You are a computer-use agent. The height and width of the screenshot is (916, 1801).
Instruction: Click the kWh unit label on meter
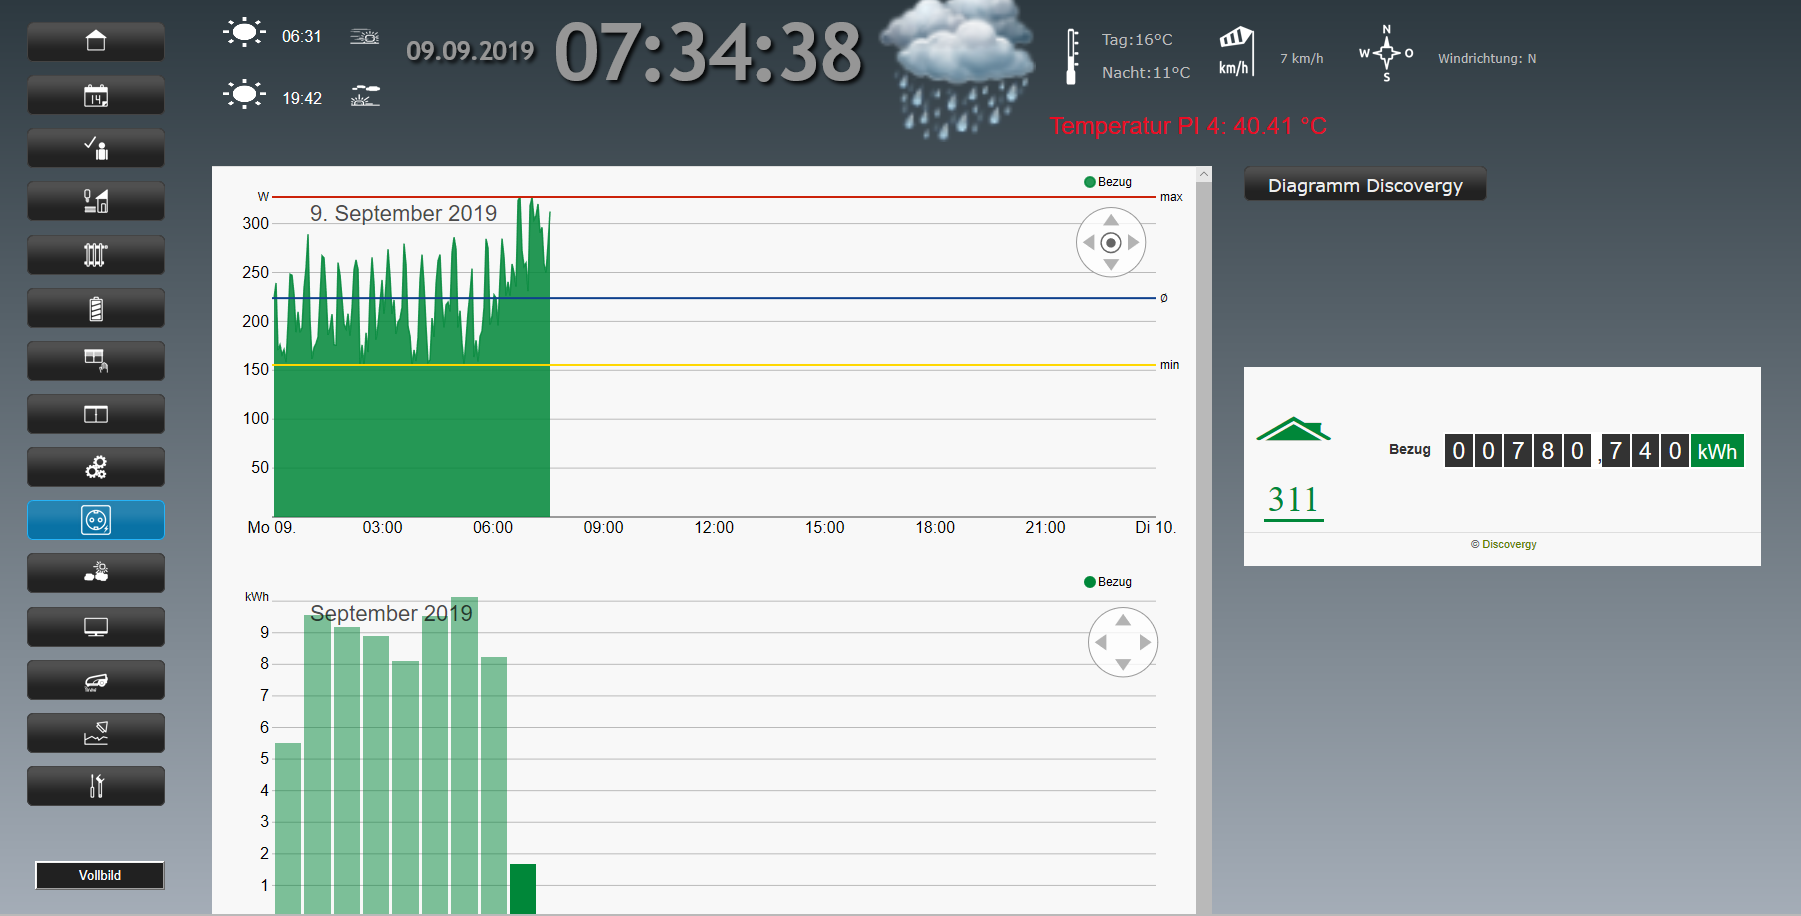pyautogui.click(x=1717, y=451)
